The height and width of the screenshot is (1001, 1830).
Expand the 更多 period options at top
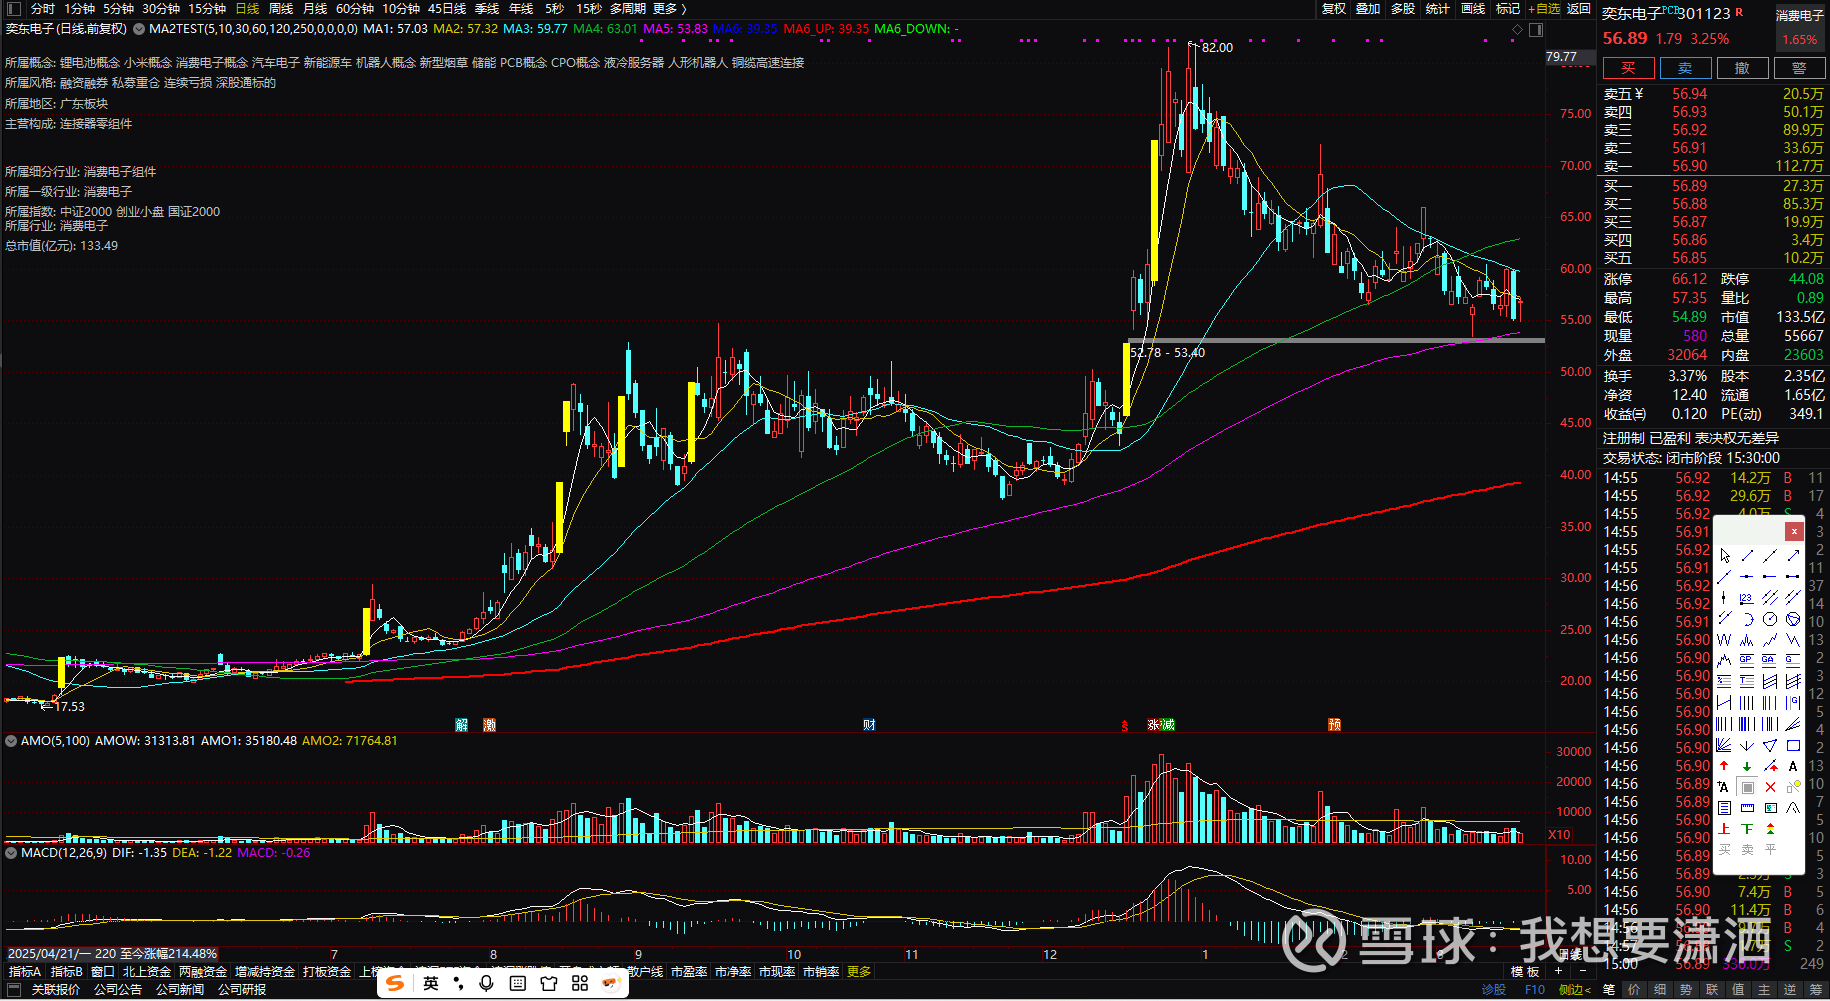coord(669,9)
